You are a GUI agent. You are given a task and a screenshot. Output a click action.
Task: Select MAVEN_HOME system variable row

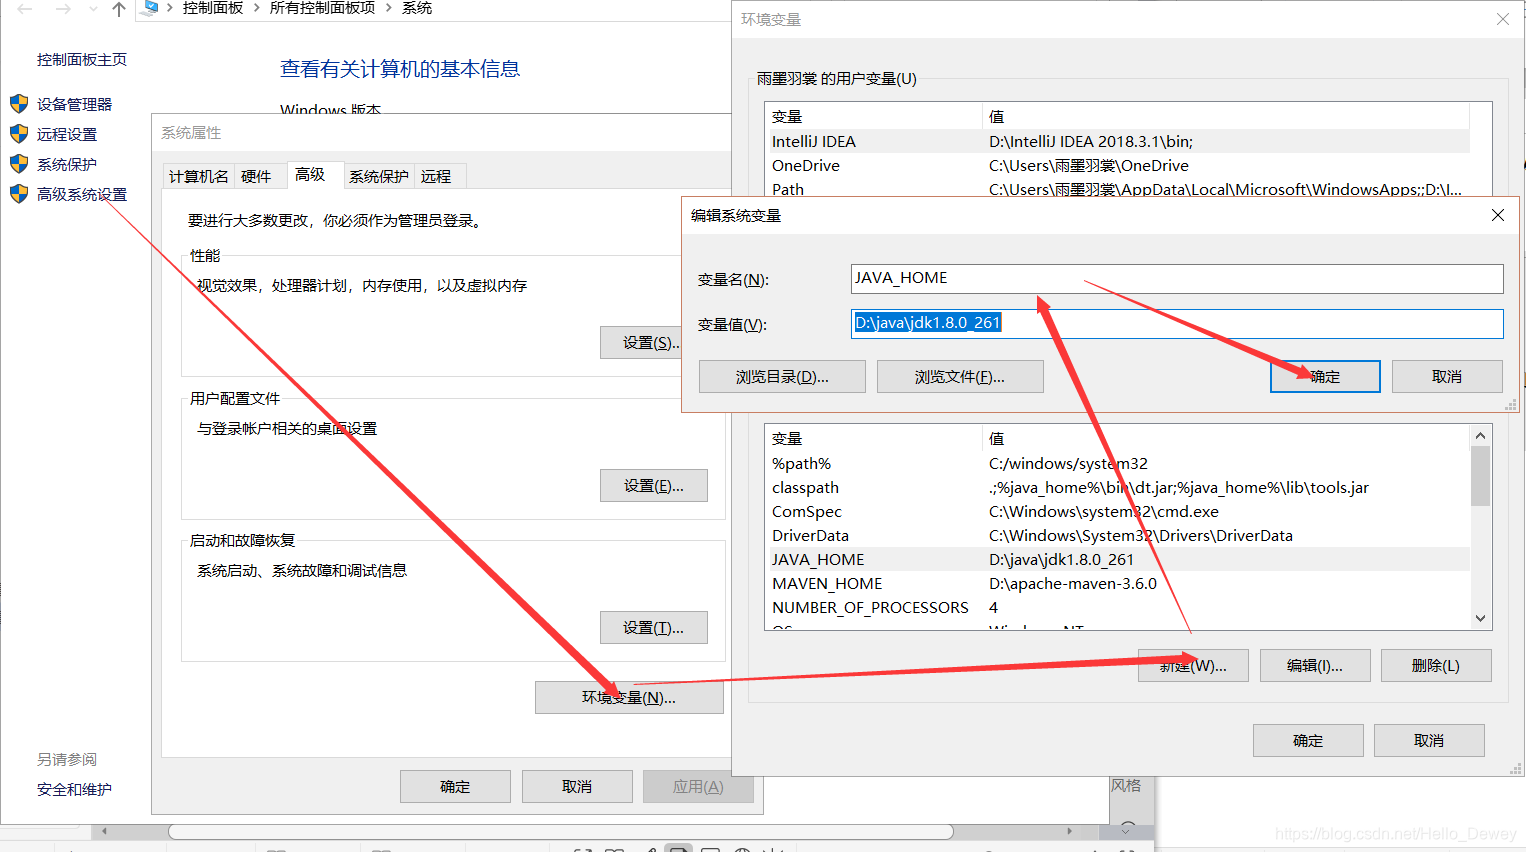pos(1117,583)
